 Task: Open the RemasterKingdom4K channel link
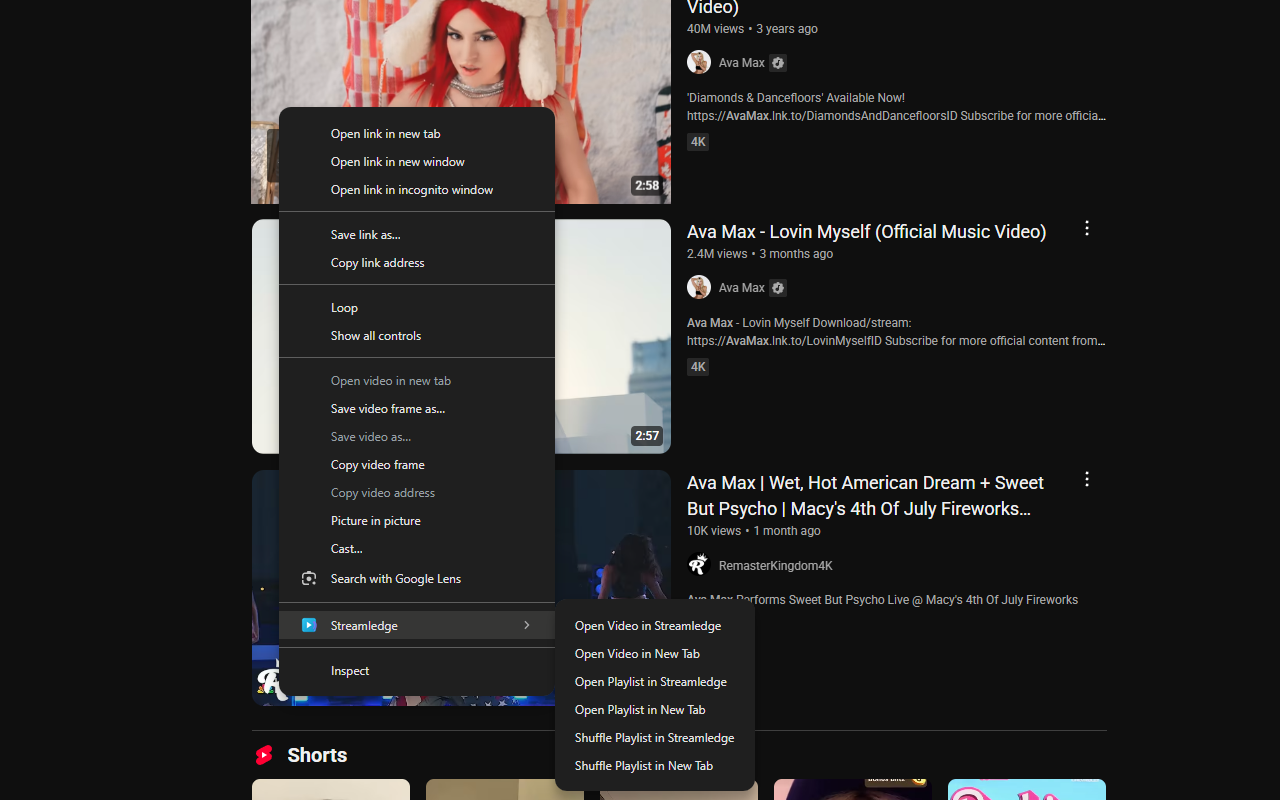tap(776, 566)
